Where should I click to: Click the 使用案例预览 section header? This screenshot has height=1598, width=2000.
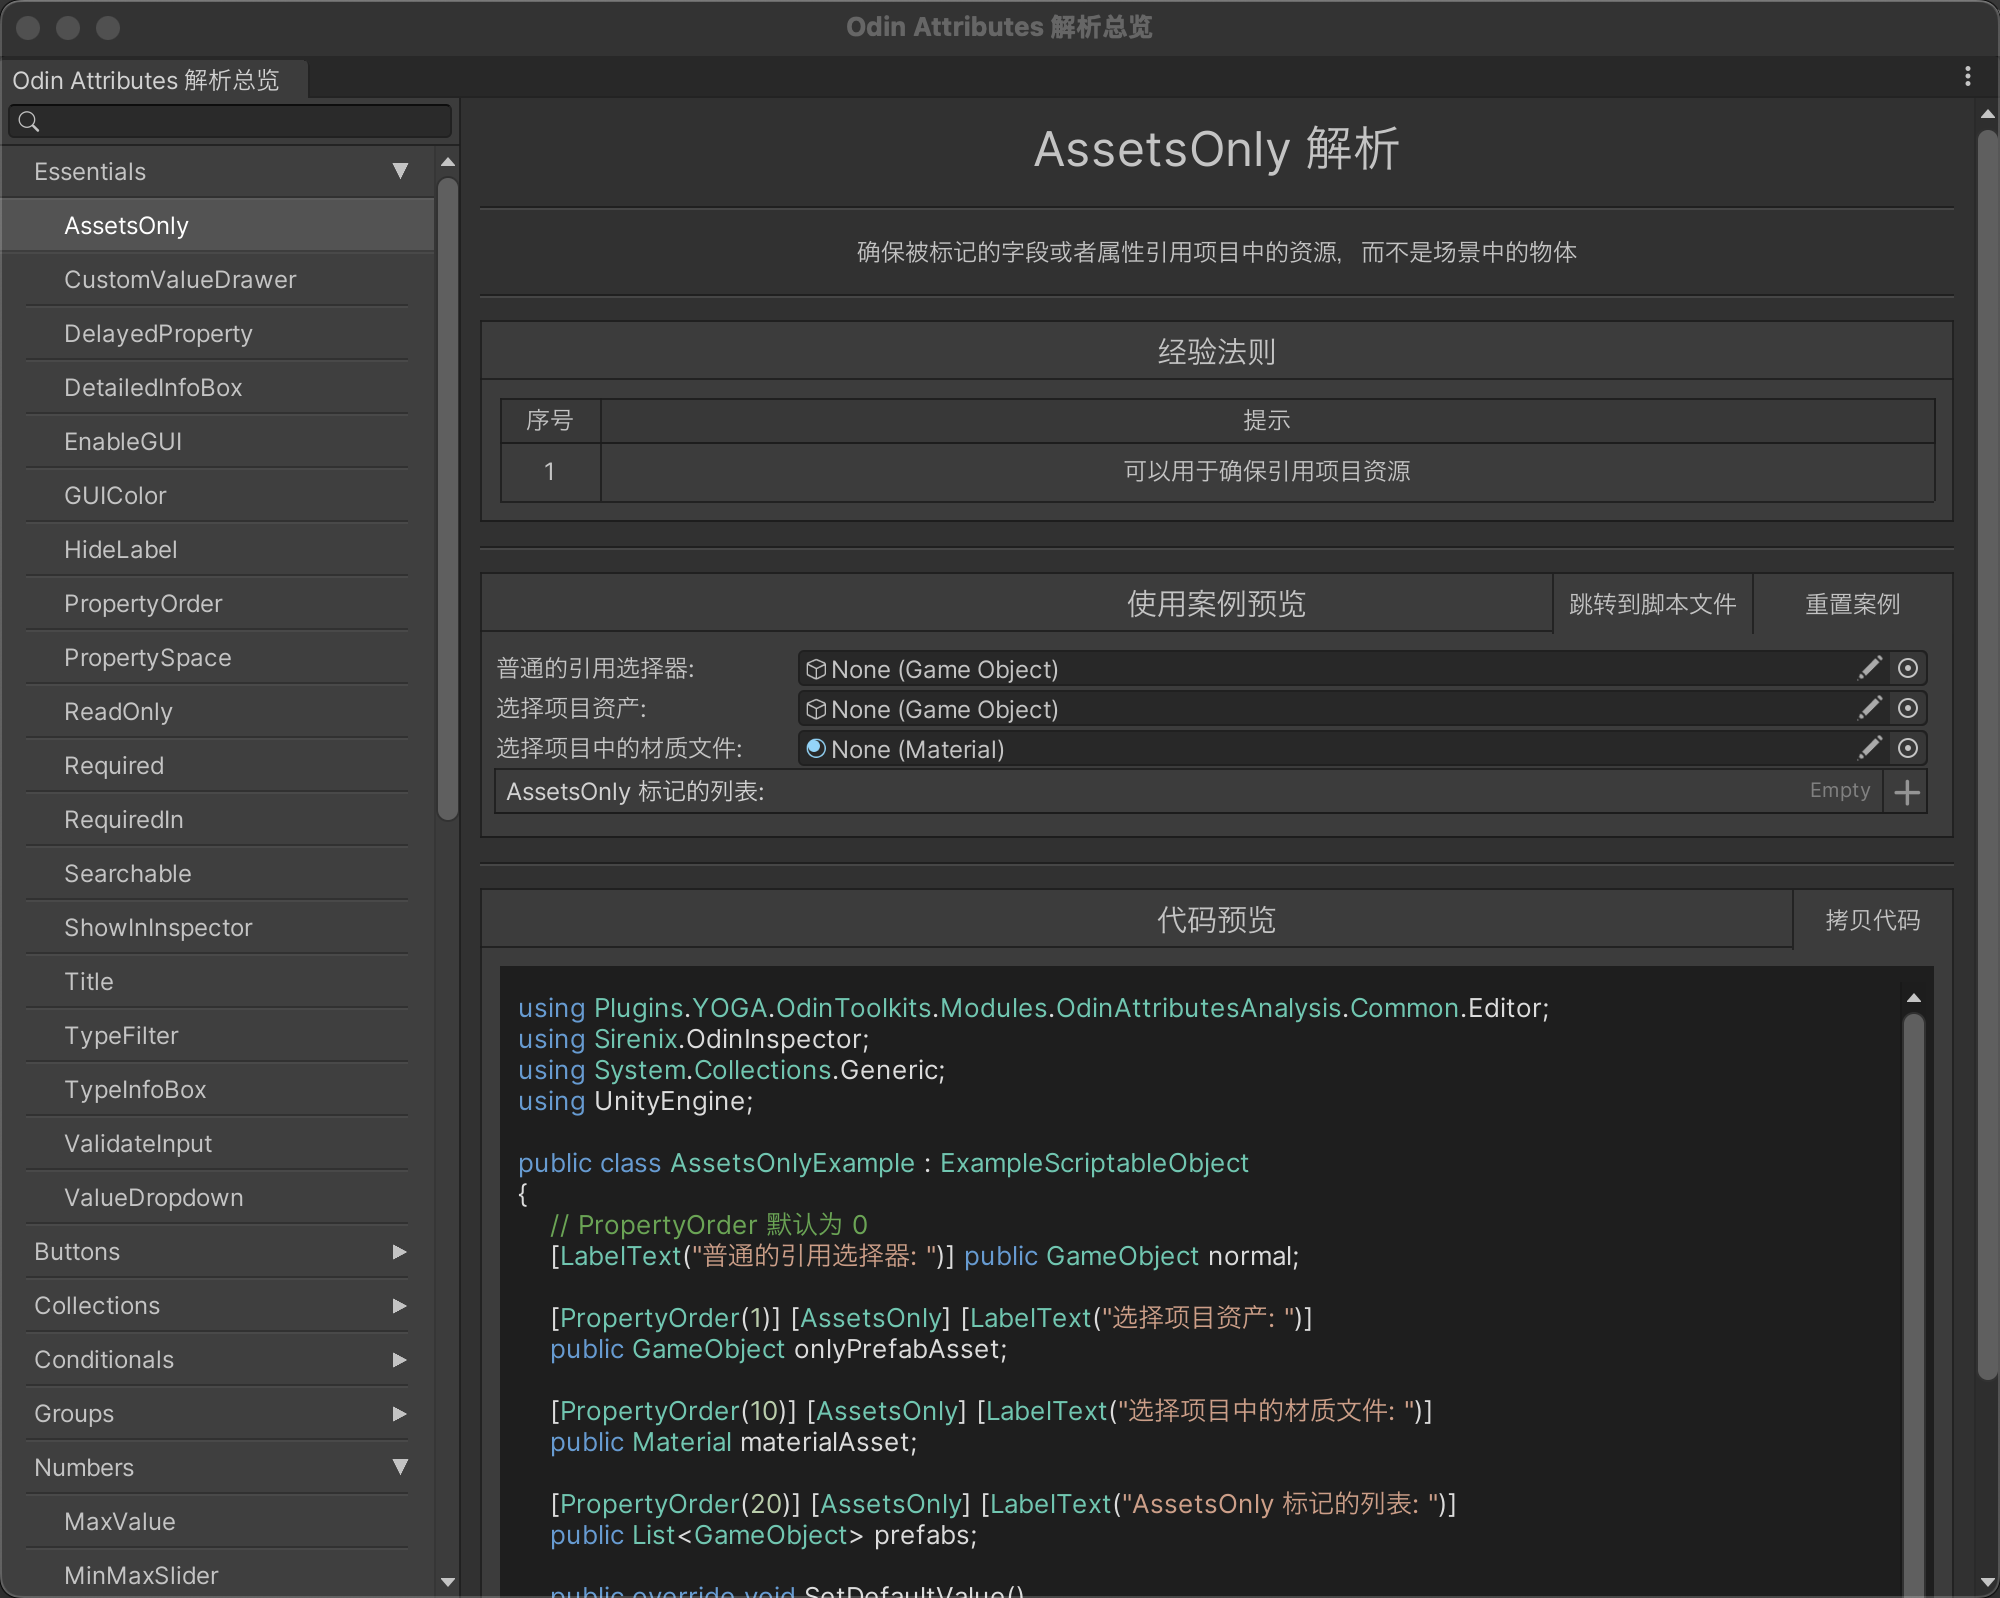coord(1216,603)
